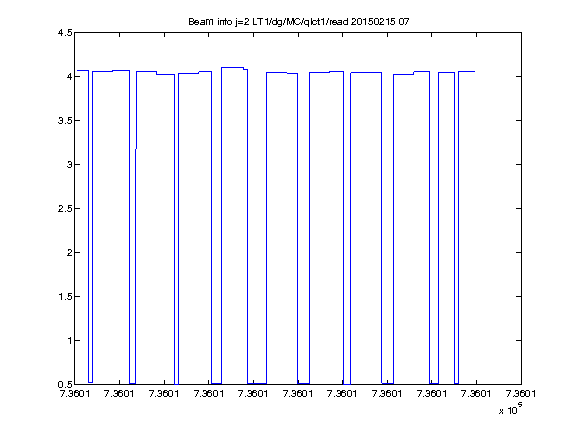Click the bottom of the first narrow dip
The height and width of the screenshot is (432, 576).
(90, 382)
